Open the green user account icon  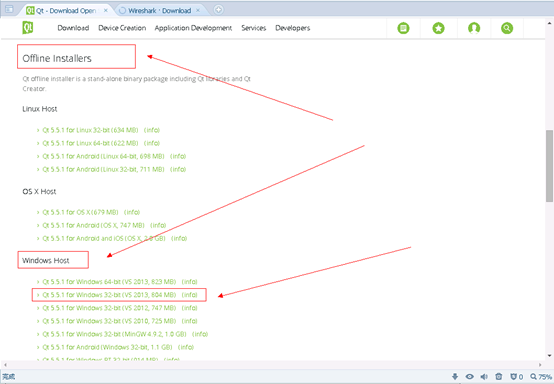point(474,28)
